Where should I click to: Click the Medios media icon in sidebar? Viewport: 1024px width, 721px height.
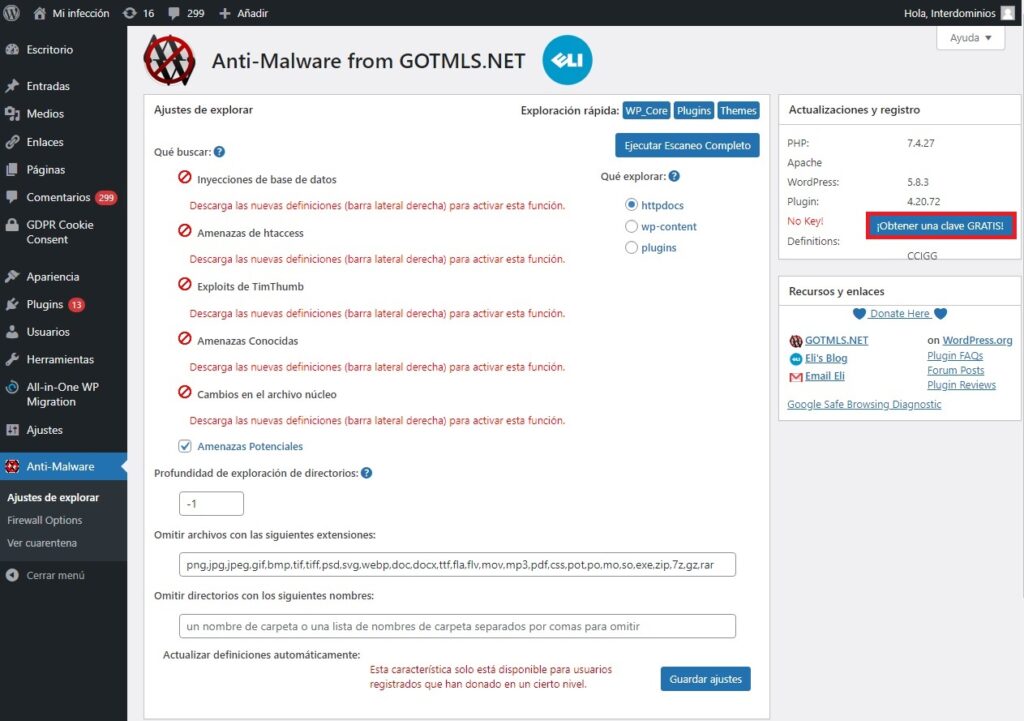(12, 114)
